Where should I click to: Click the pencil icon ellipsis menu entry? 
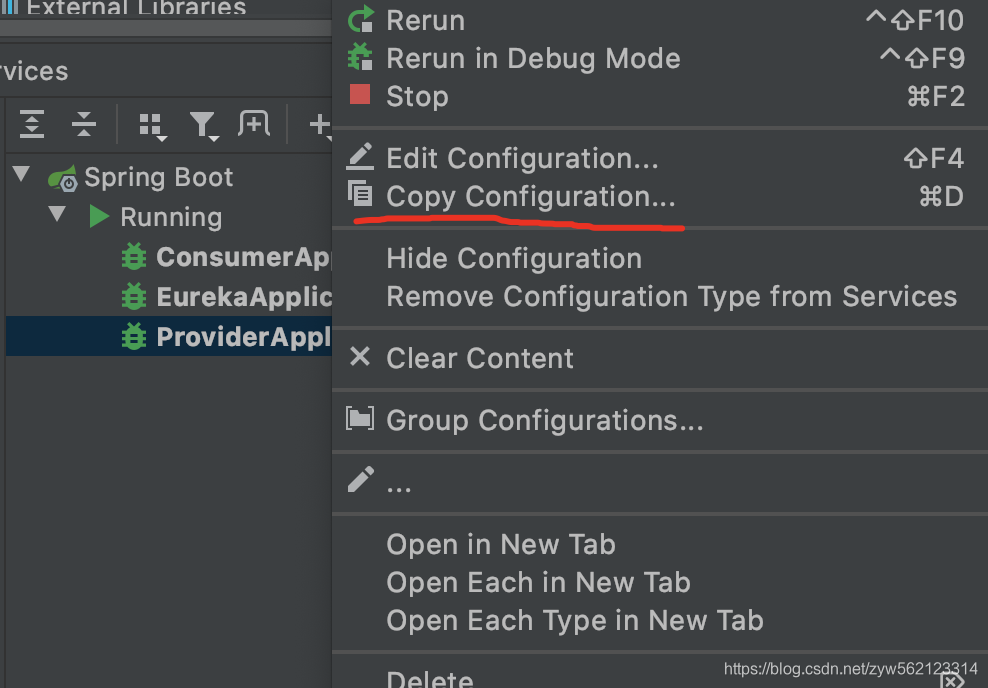[x=660, y=482]
